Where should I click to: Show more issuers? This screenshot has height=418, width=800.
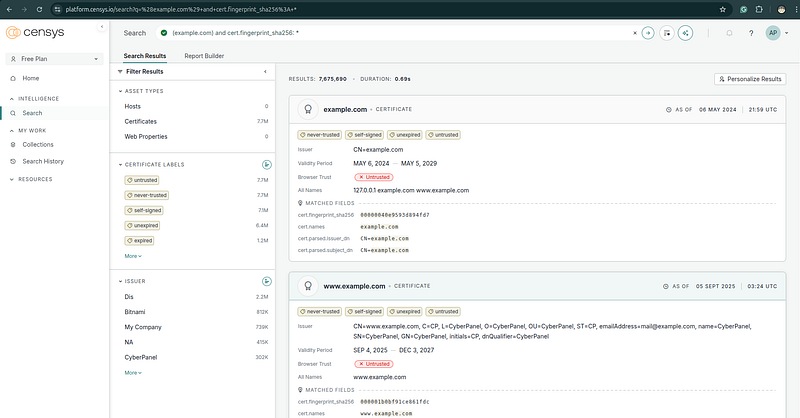[133, 373]
